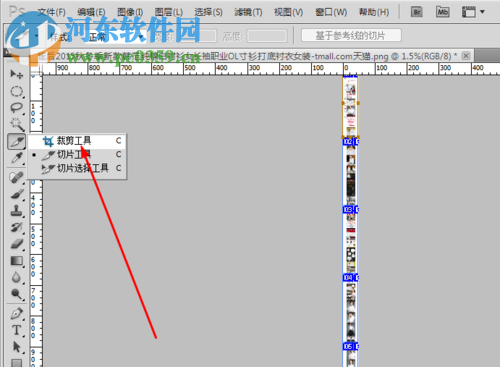Select the Path Selection tool
Image resolution: width=500 pixels, height=367 pixels.
[x=16, y=347]
